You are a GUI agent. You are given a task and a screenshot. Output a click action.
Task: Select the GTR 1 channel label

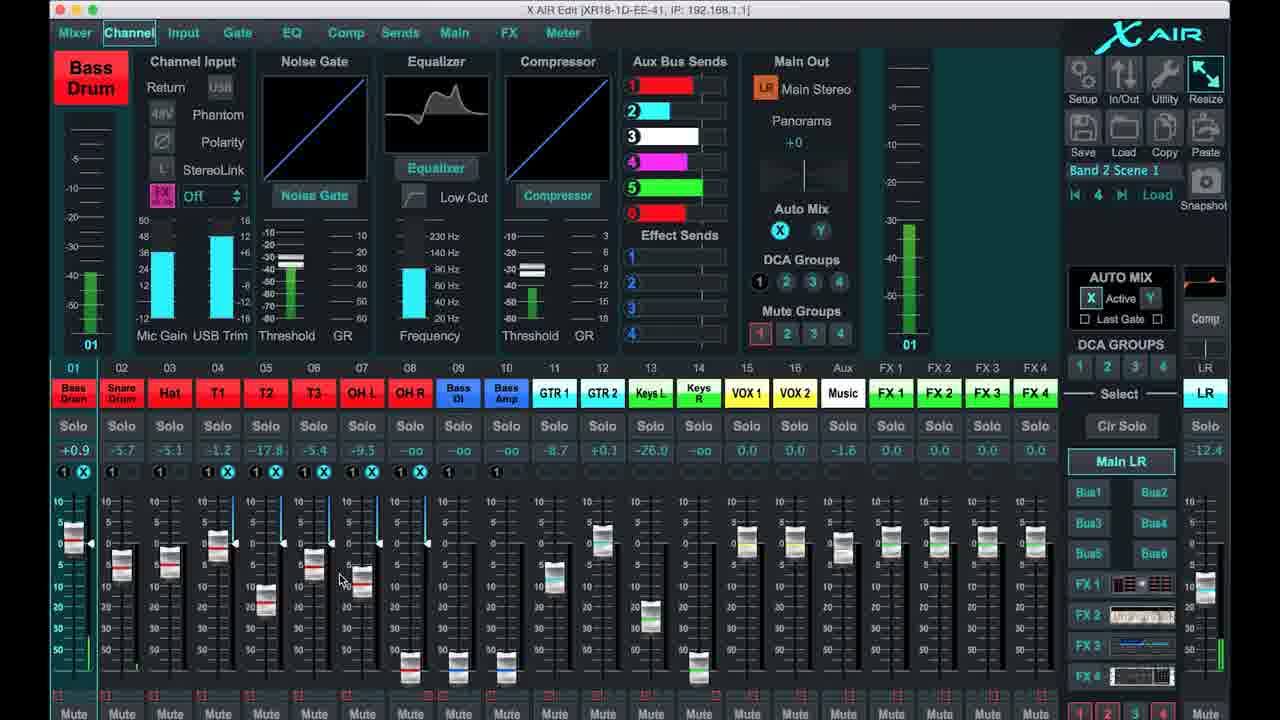554,393
